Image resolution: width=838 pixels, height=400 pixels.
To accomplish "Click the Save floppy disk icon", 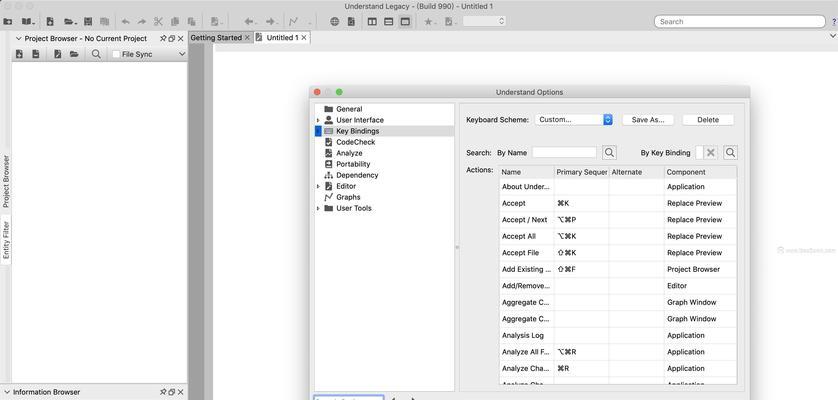I will click(88, 22).
